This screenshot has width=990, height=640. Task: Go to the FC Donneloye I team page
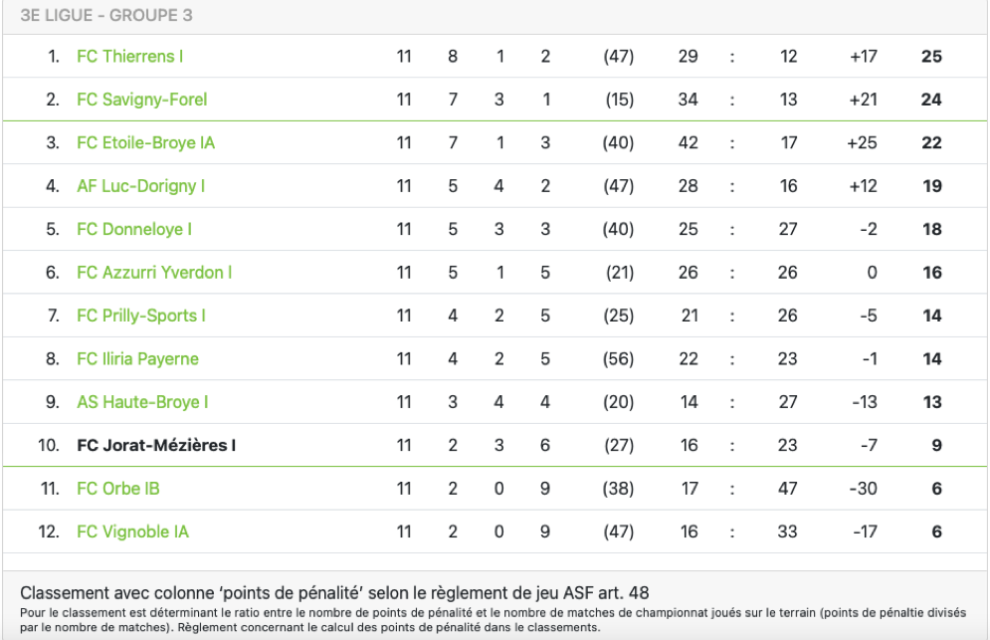(x=134, y=229)
